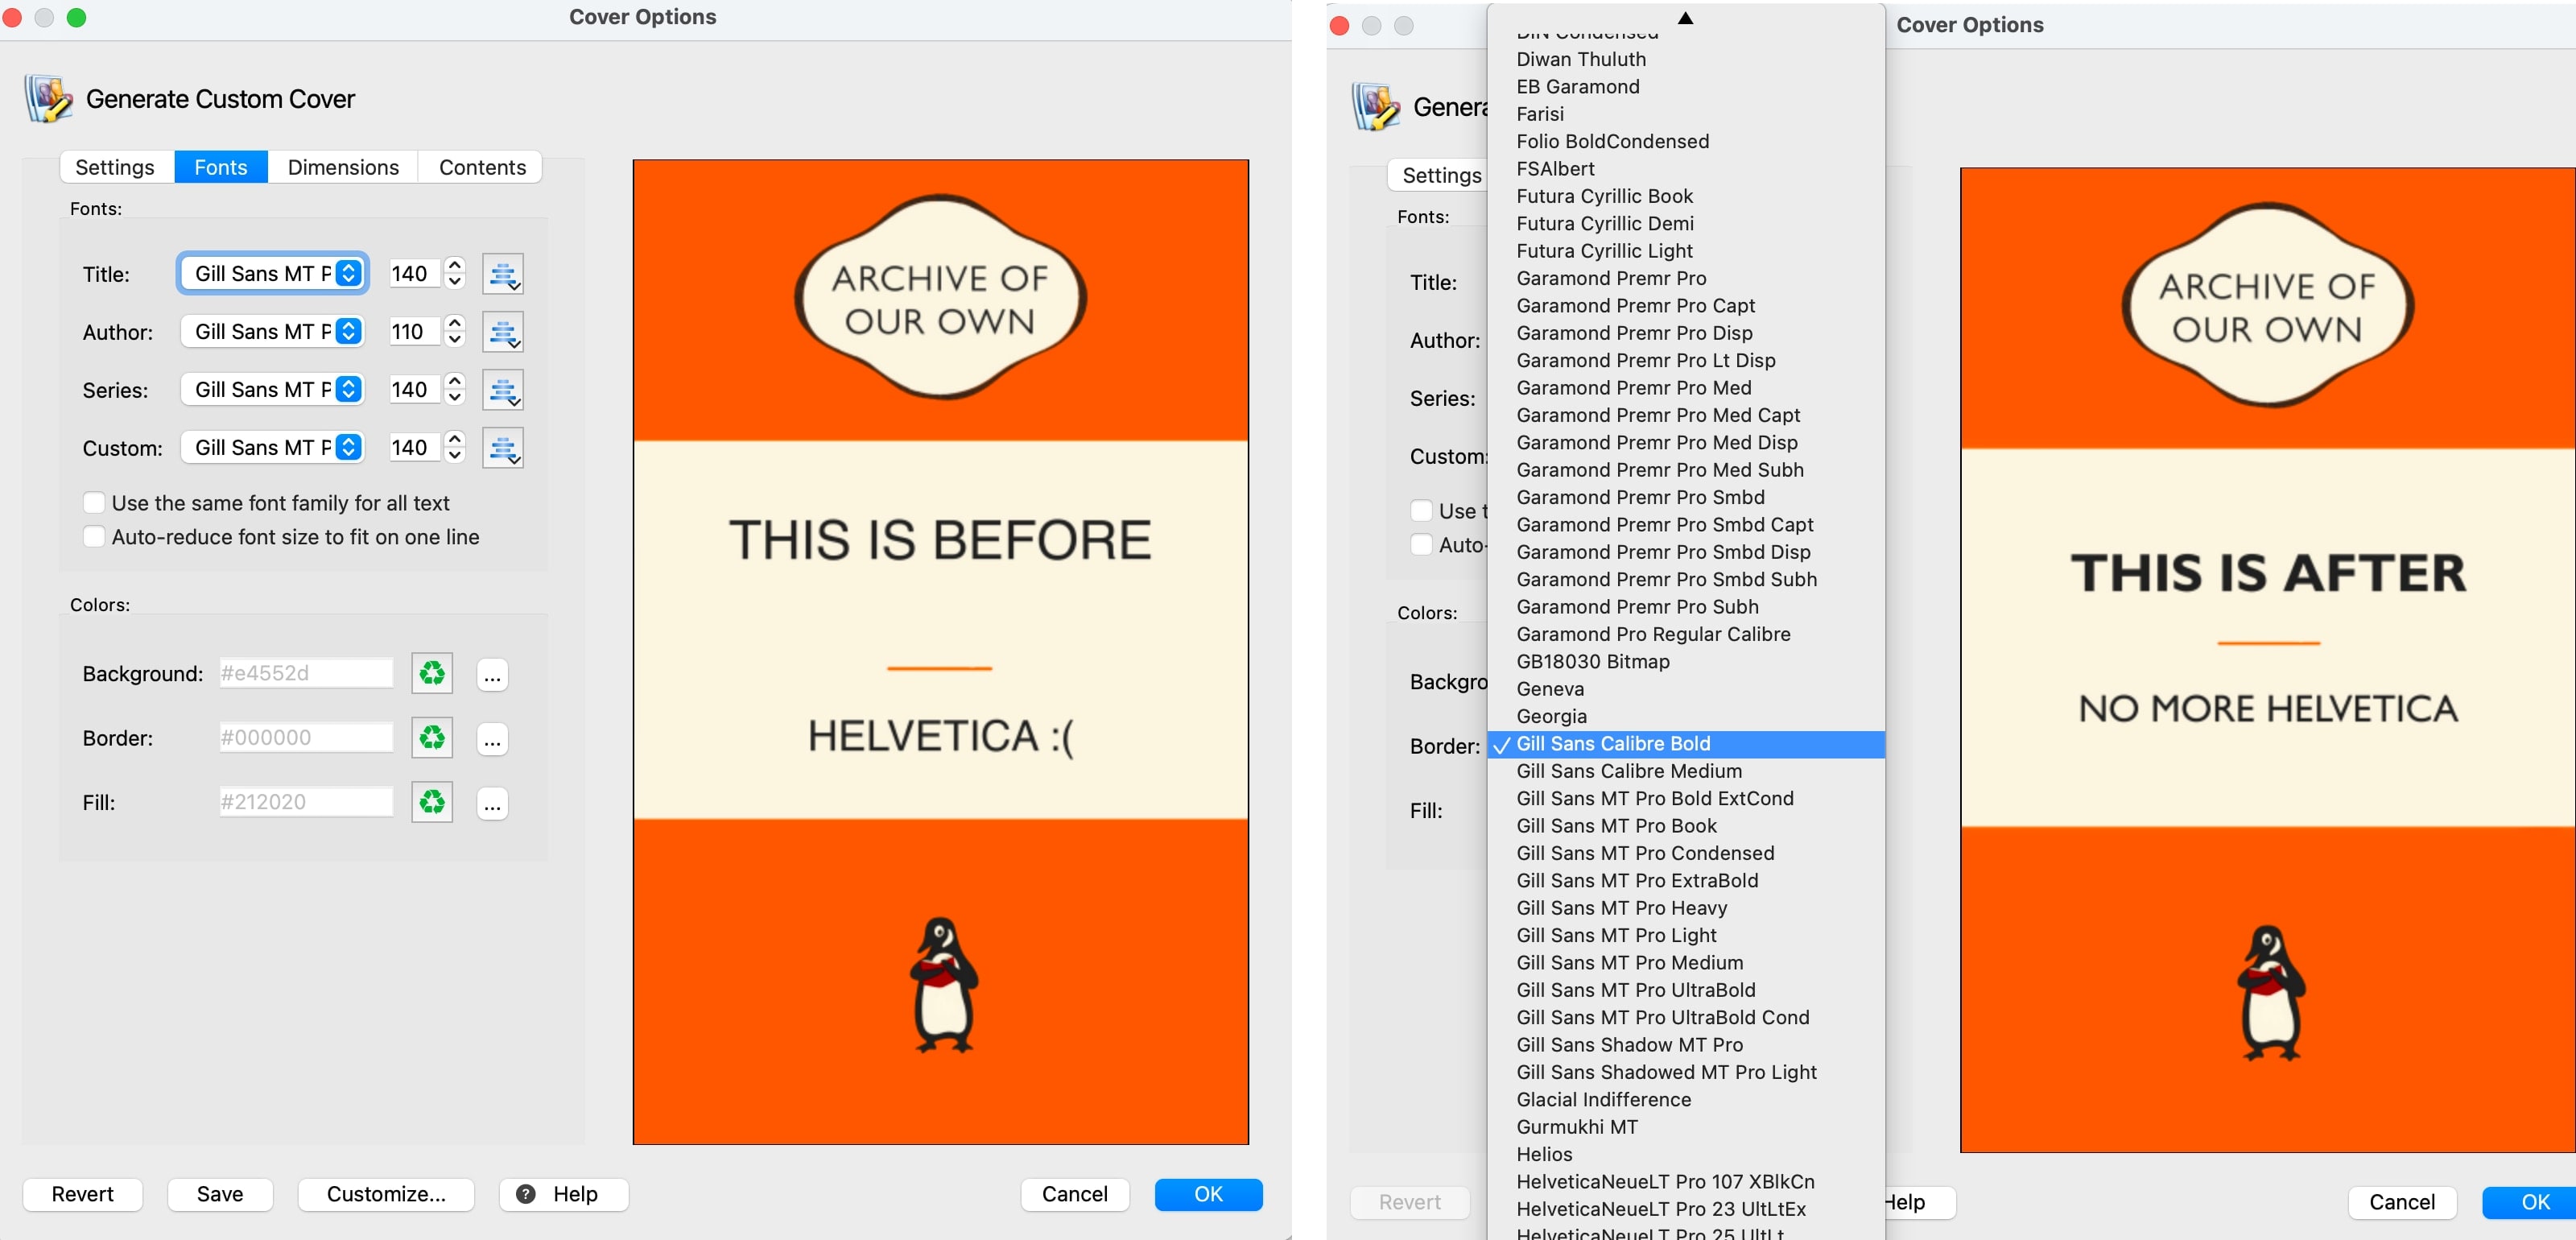
Task: Select Gill Sans MT Pro Heavy font
Action: (1621, 908)
